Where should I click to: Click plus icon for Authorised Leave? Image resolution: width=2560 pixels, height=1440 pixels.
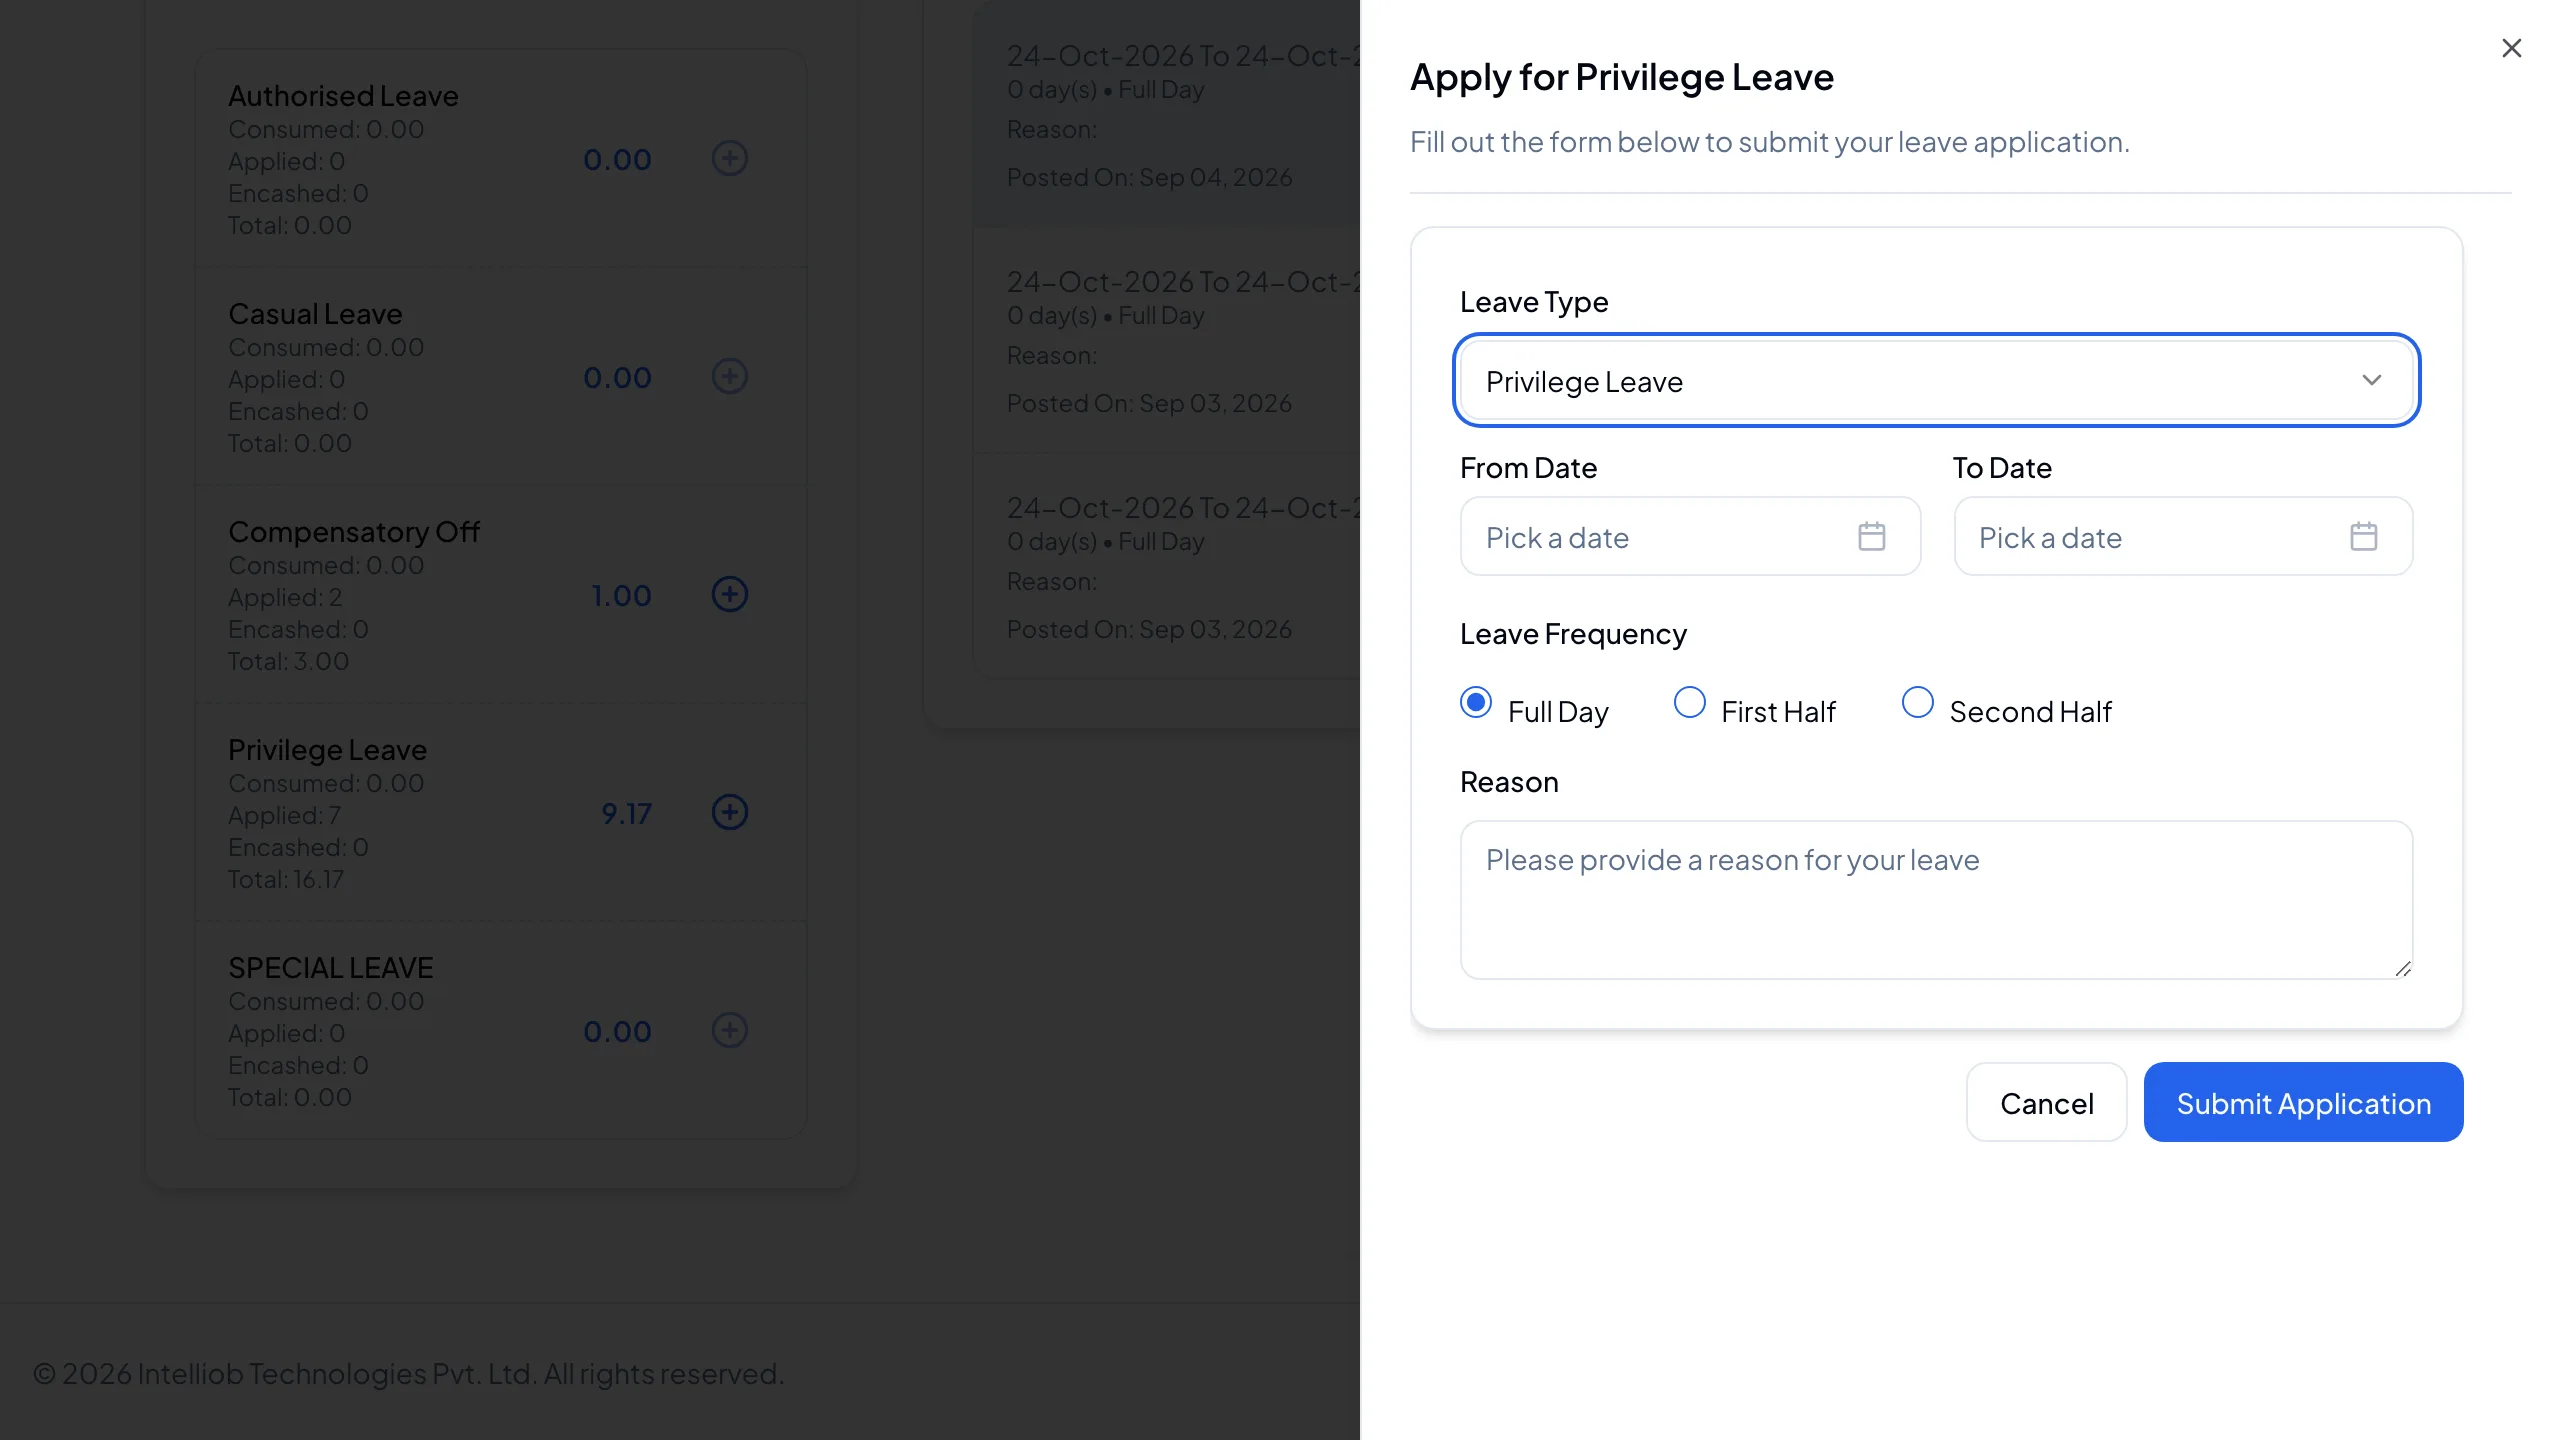click(730, 158)
